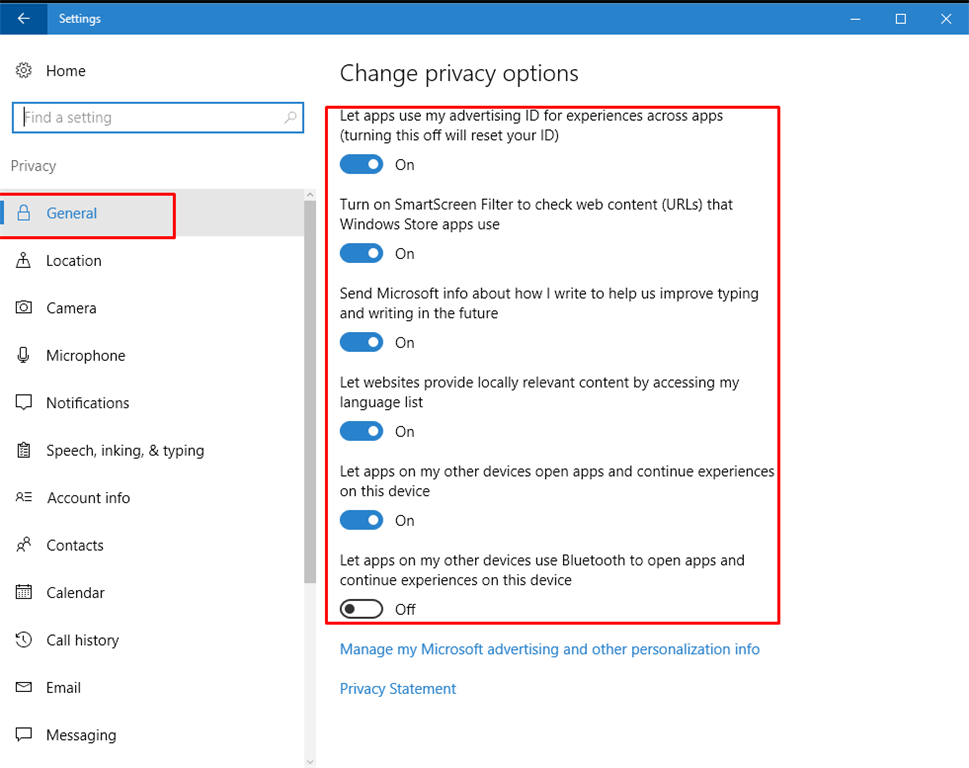Disable the SmartScreen Filter toggle

tap(361, 254)
